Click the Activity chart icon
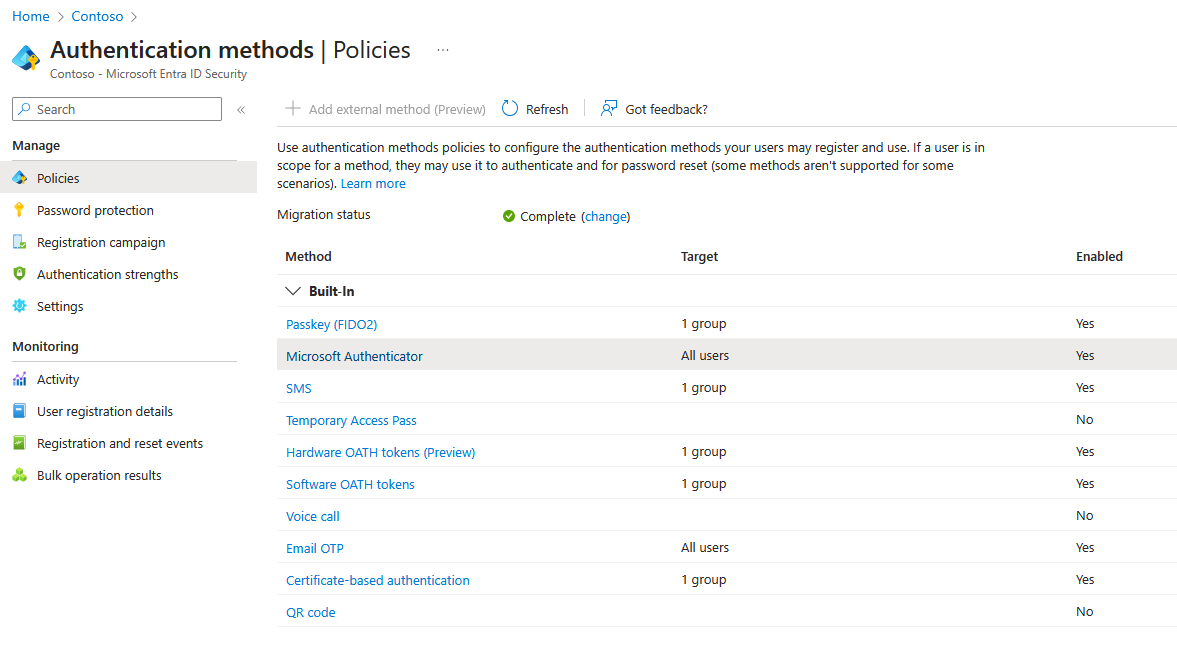 pos(19,379)
